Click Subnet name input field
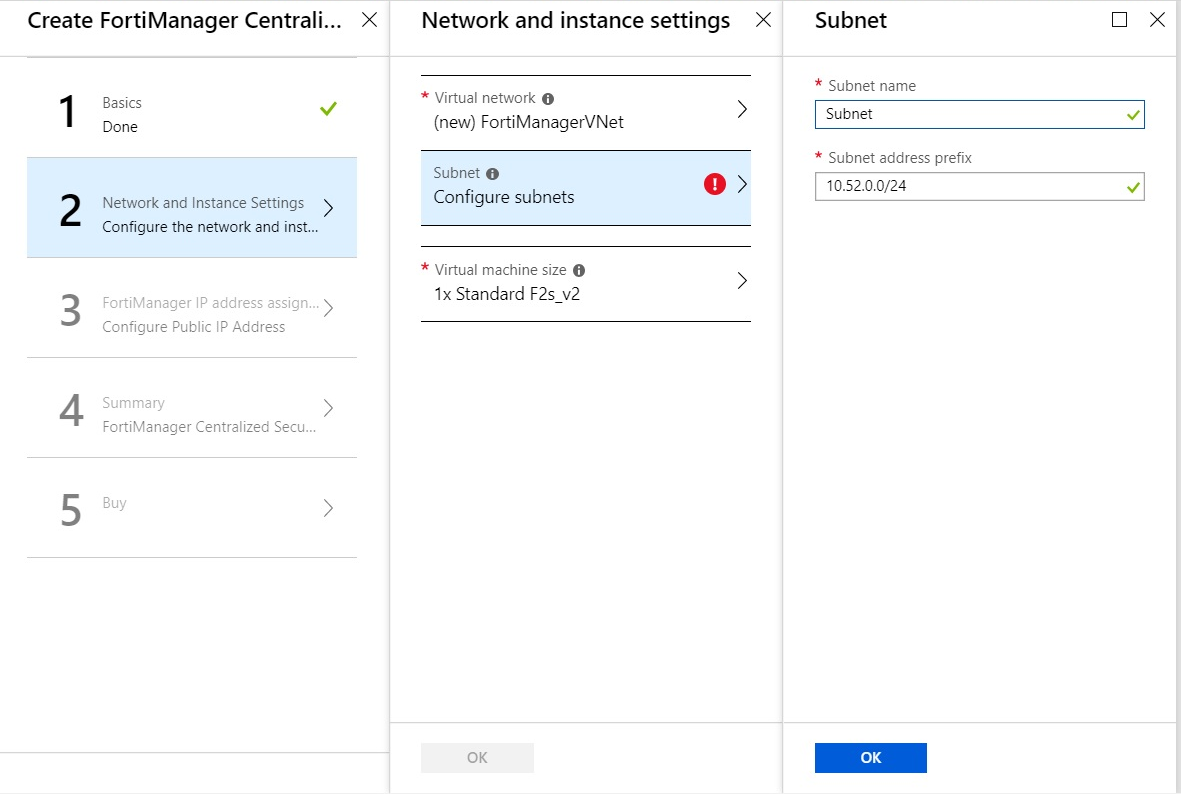 coord(970,115)
